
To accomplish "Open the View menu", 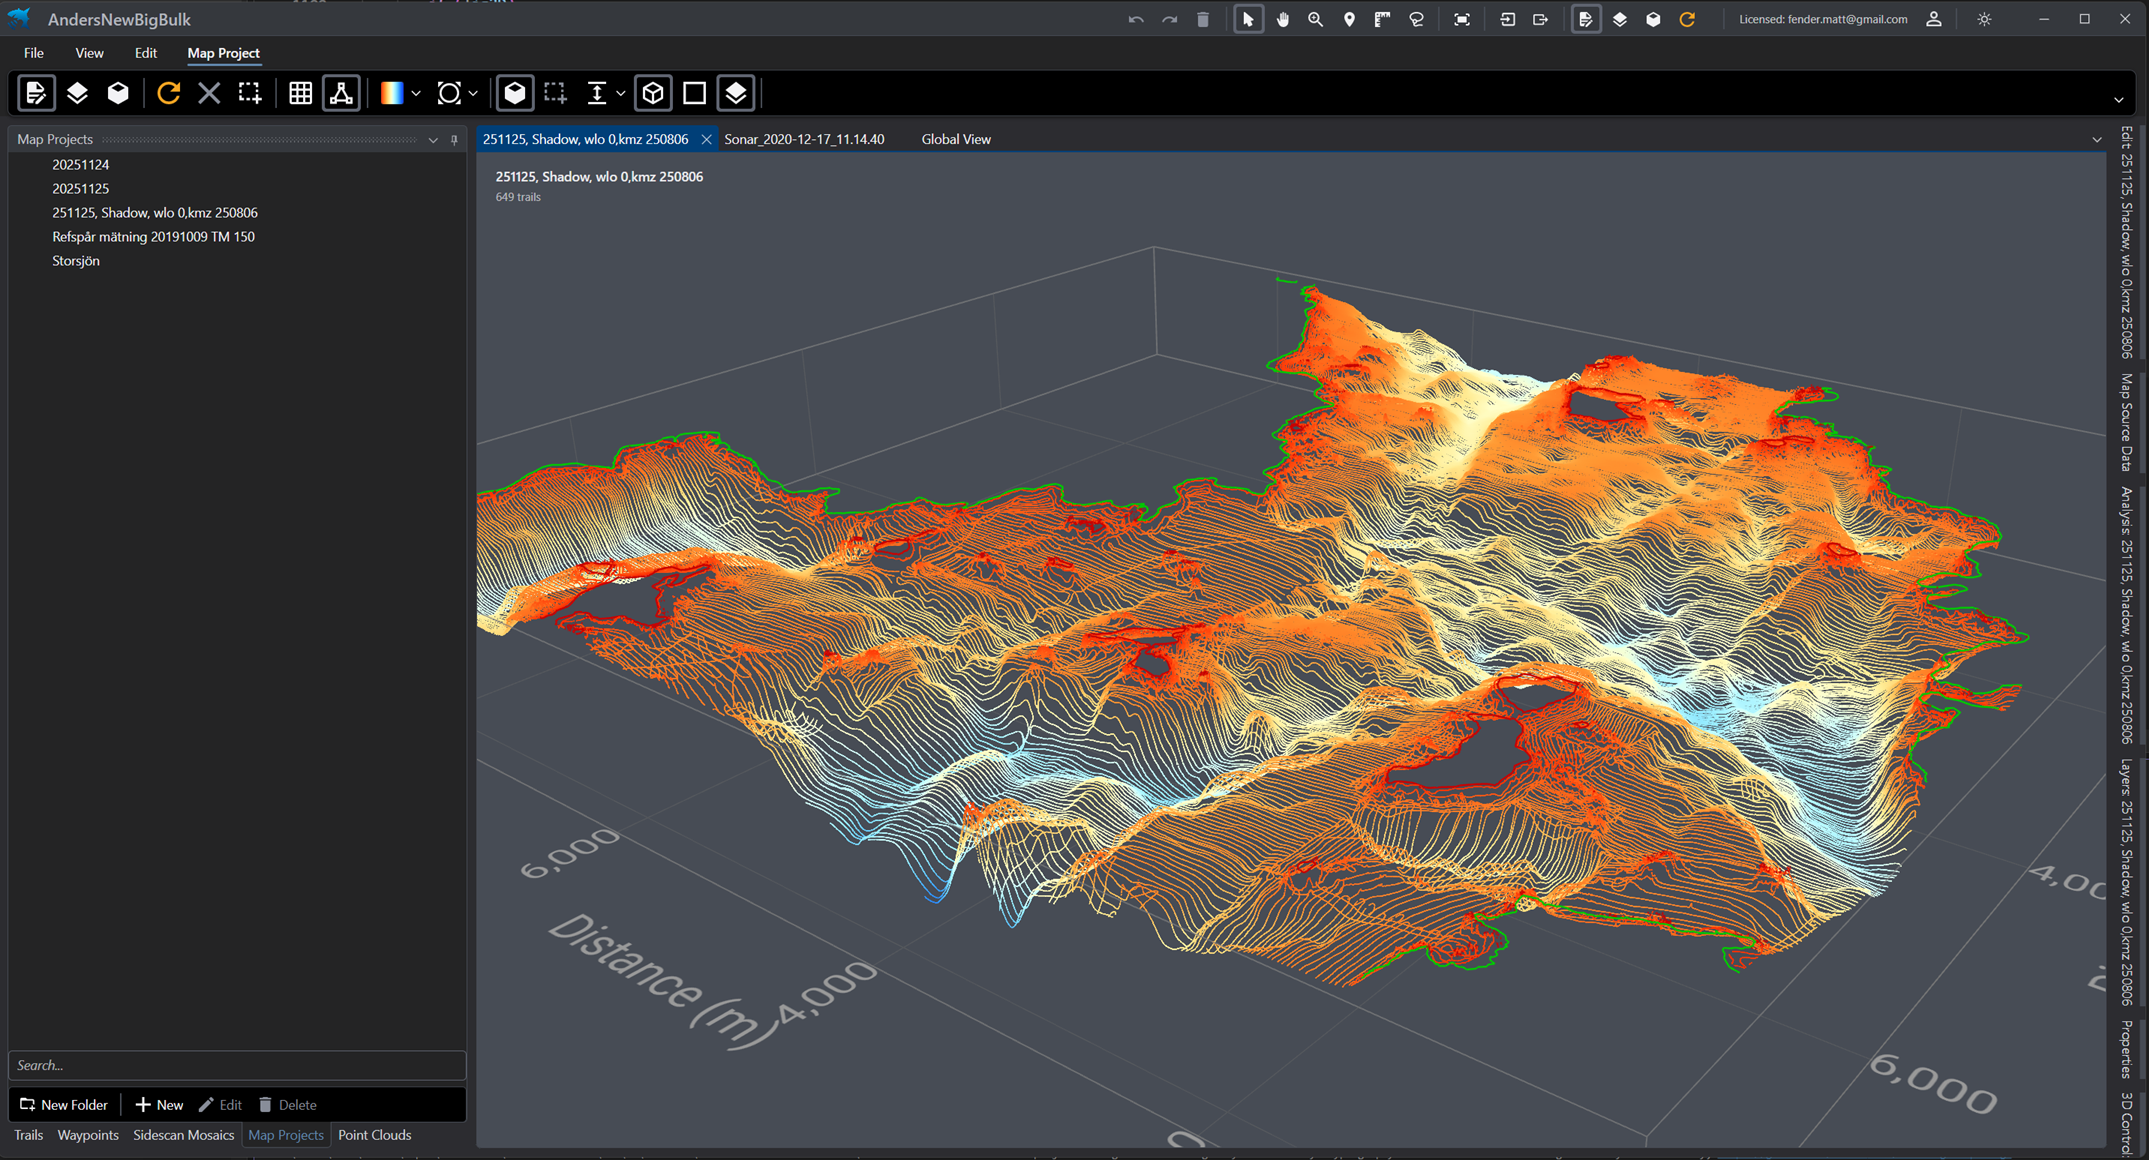I will 89,53.
